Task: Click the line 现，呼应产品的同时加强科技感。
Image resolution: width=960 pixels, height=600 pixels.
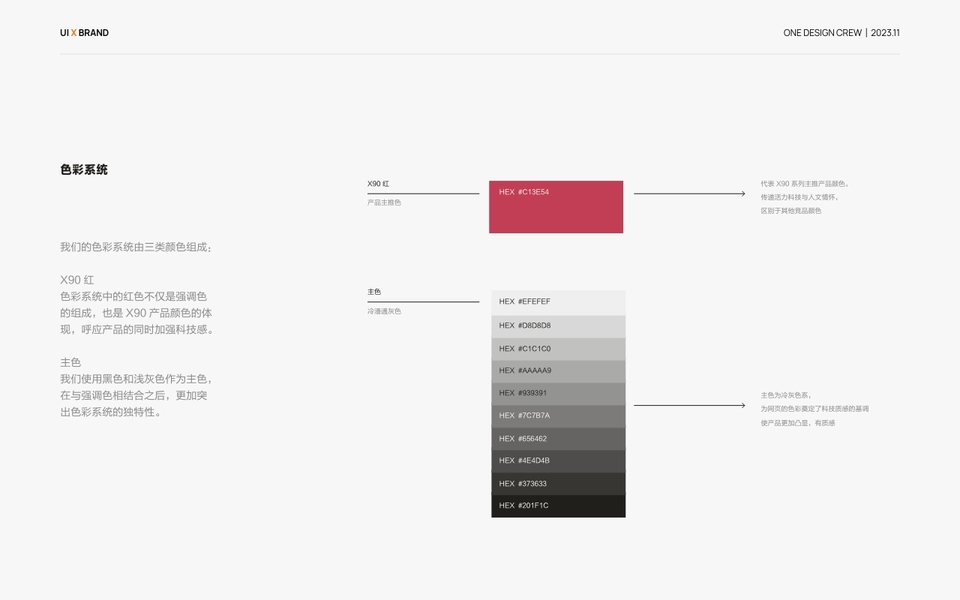Action: pyautogui.click(x=138, y=329)
